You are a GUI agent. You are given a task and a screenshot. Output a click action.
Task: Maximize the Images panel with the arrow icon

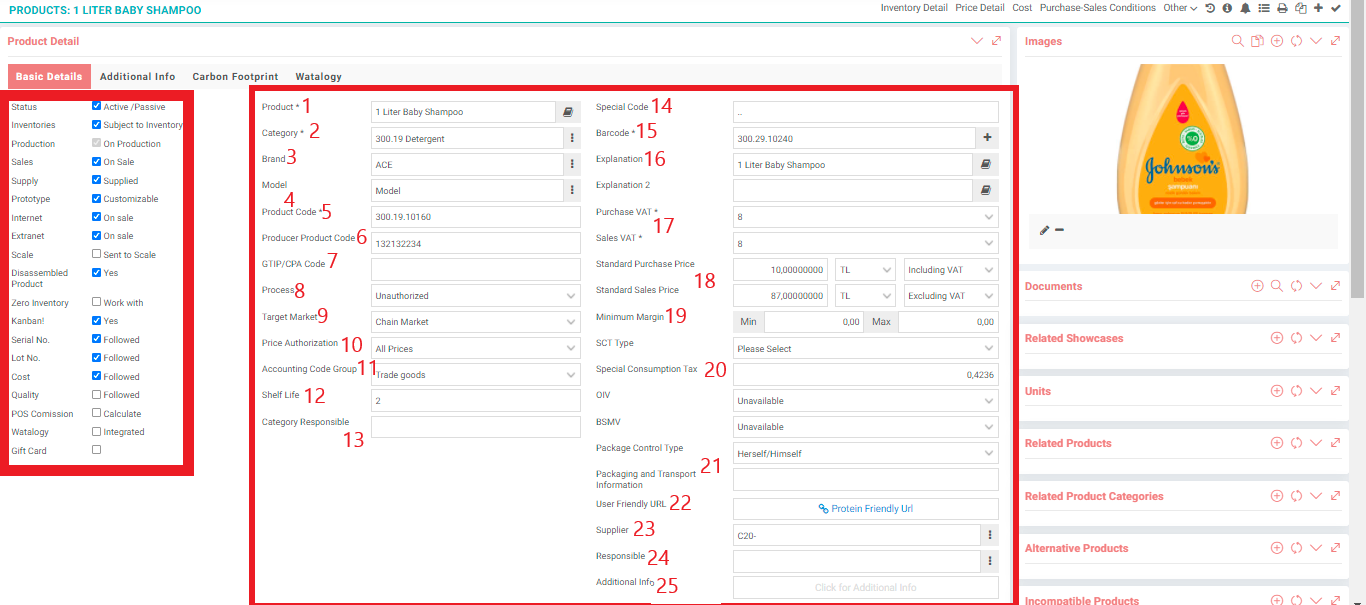pyautogui.click(x=1336, y=41)
